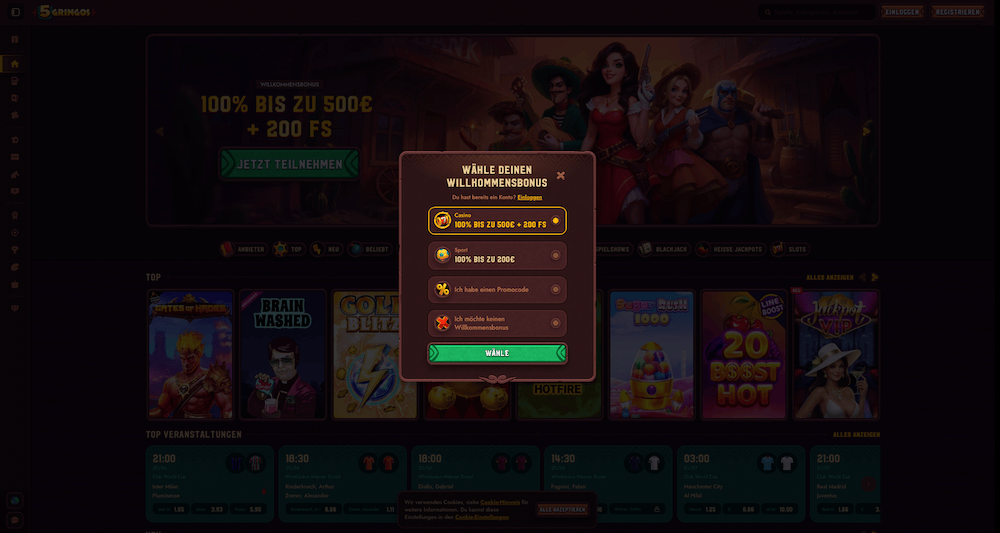Open the Brain Washed game thumbnail
The width and height of the screenshot is (1000, 533).
coord(283,354)
